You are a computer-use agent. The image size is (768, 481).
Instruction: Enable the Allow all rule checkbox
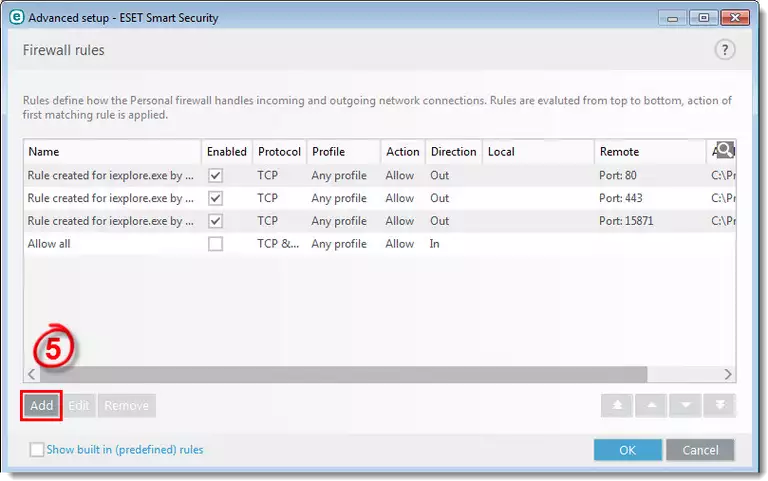pyautogui.click(x=215, y=244)
